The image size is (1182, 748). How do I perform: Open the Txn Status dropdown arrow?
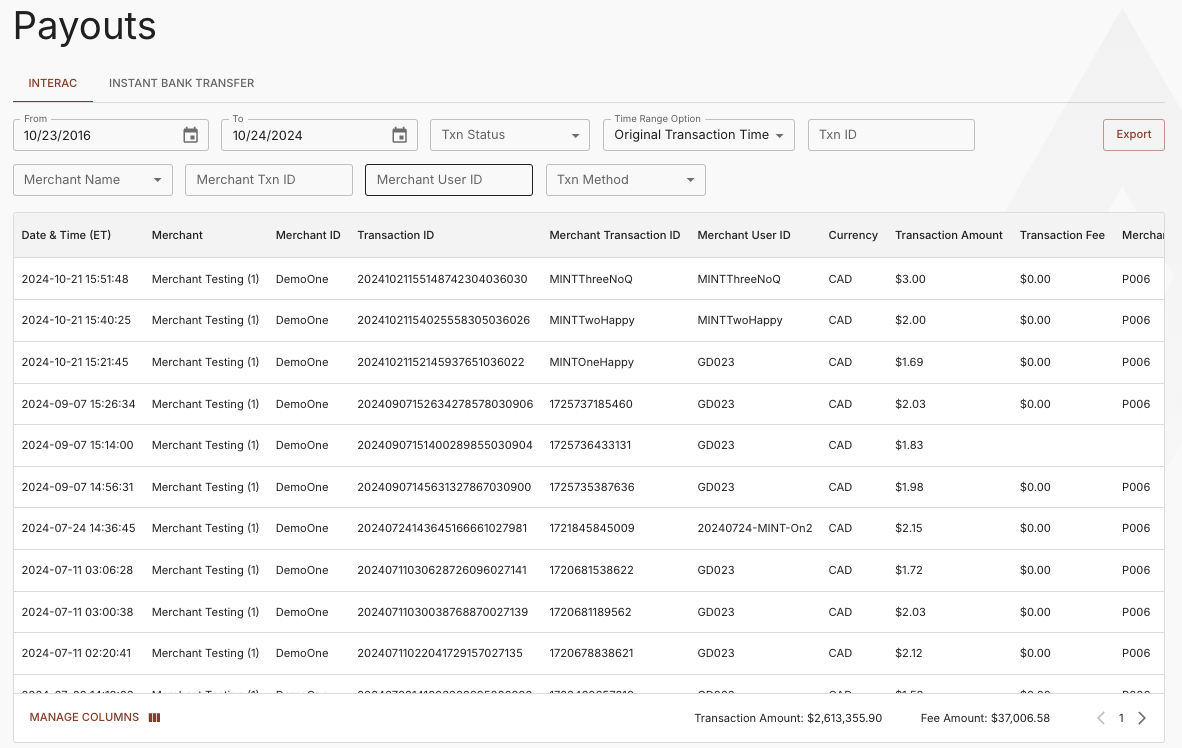click(576, 134)
